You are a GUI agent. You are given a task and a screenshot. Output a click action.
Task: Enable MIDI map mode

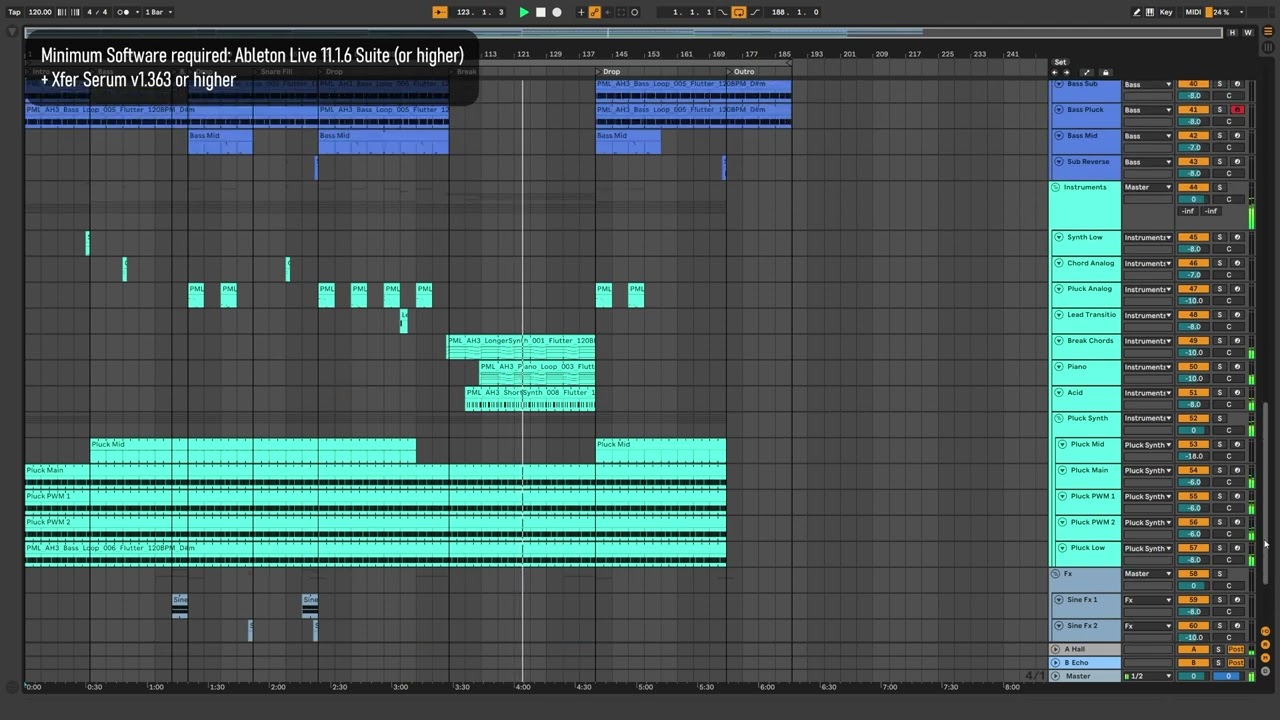[x=1193, y=12]
